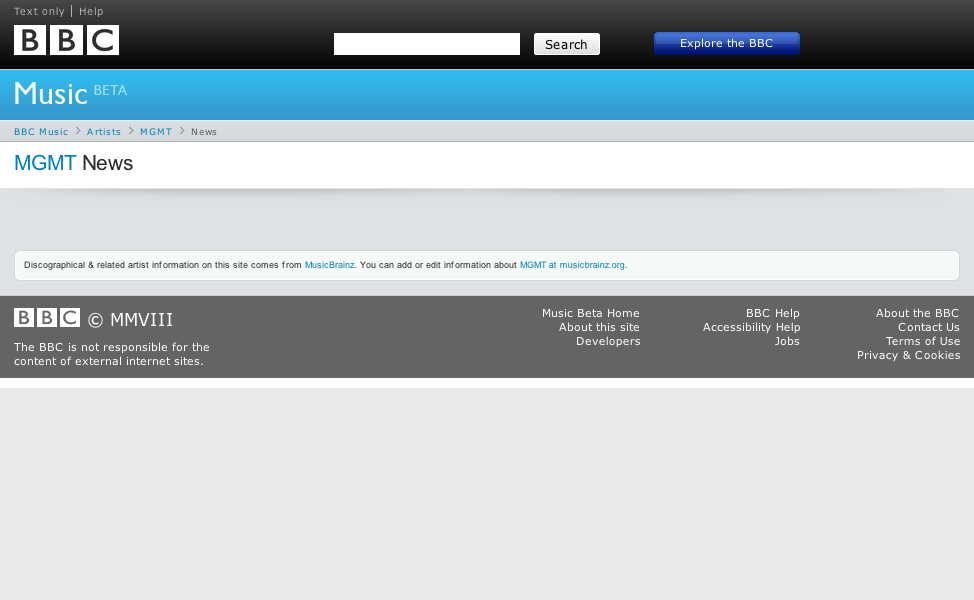Focus the search text field
This screenshot has width=974, height=600.
point(427,44)
